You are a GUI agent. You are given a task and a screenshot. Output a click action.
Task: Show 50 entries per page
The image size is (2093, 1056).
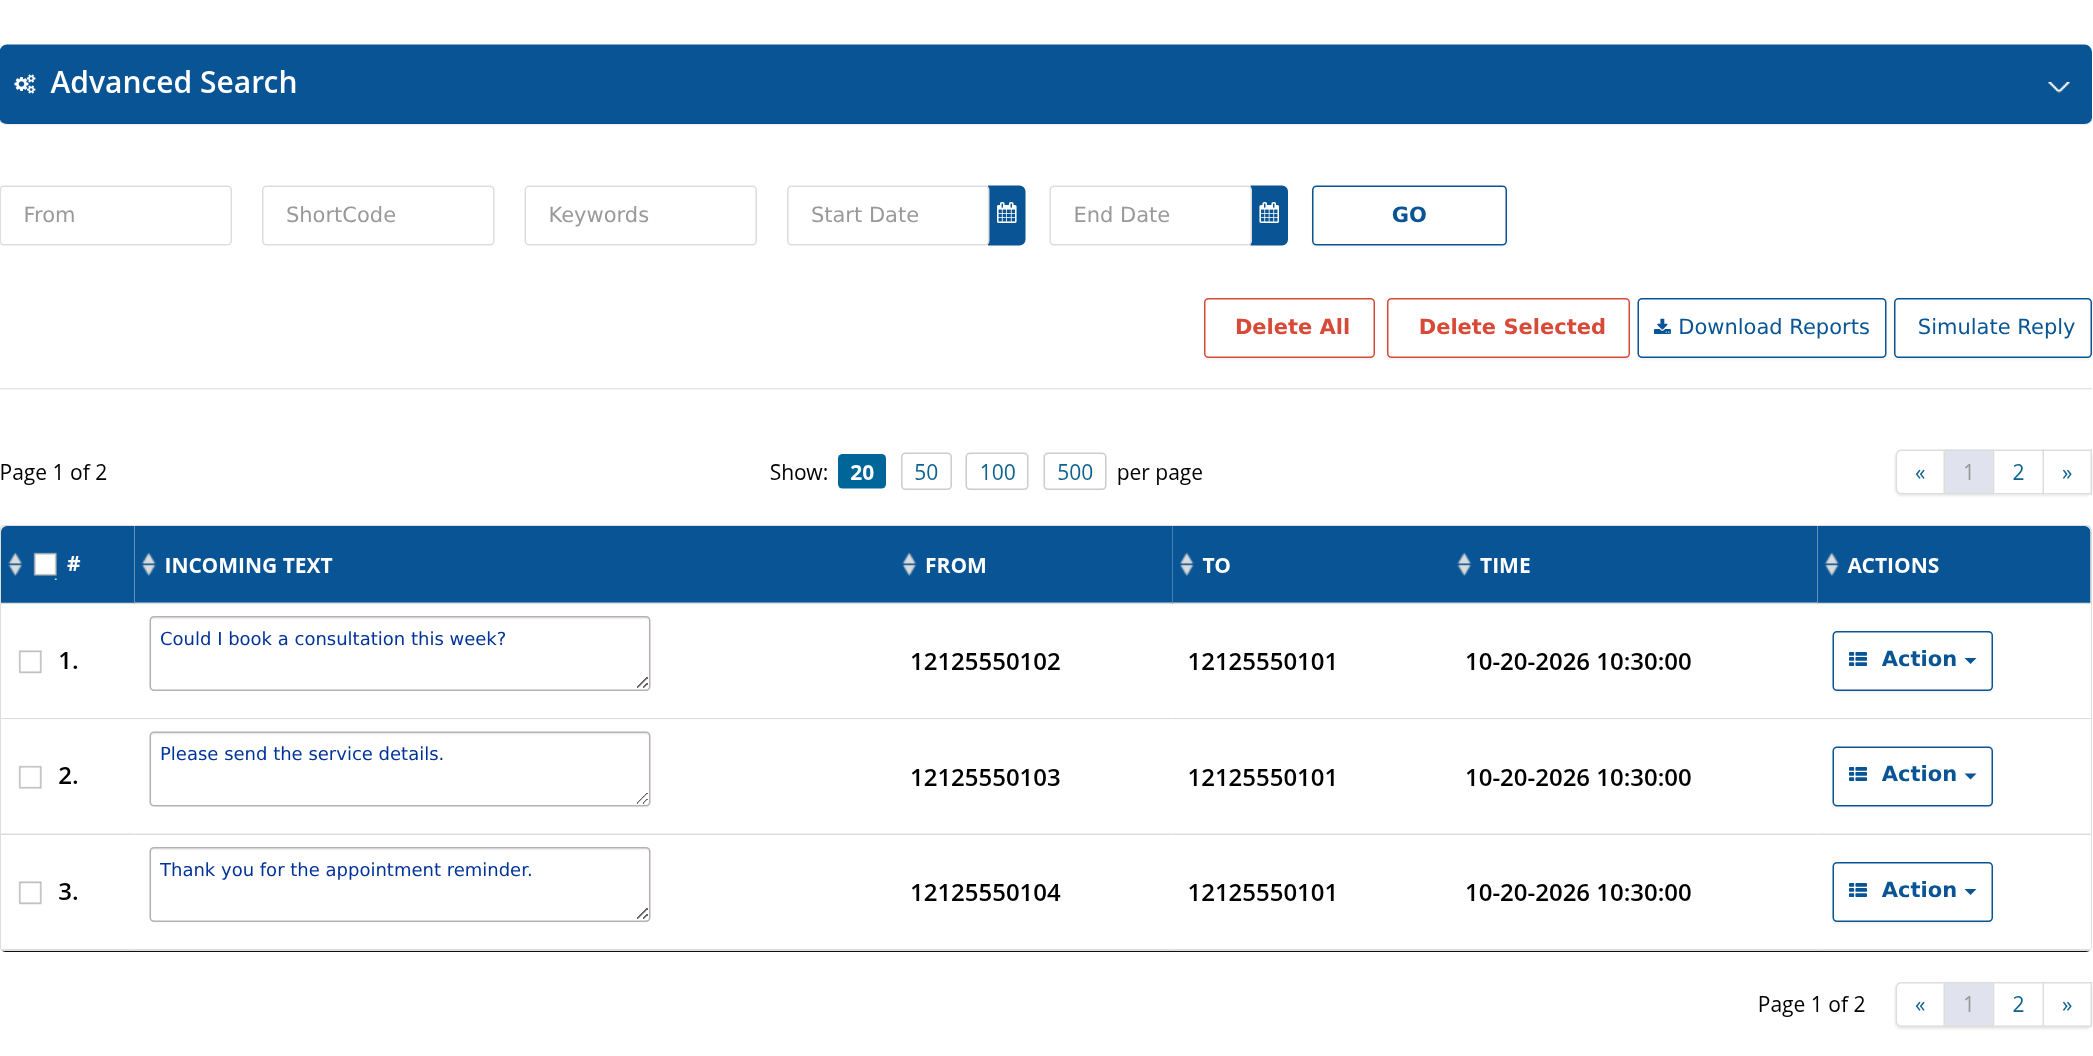click(926, 472)
